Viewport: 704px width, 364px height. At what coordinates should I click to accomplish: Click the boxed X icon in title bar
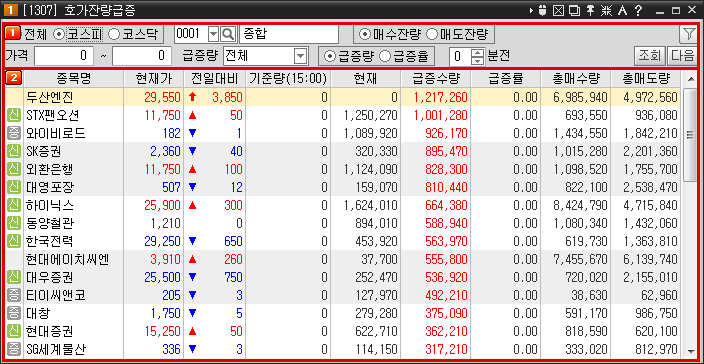click(x=558, y=10)
